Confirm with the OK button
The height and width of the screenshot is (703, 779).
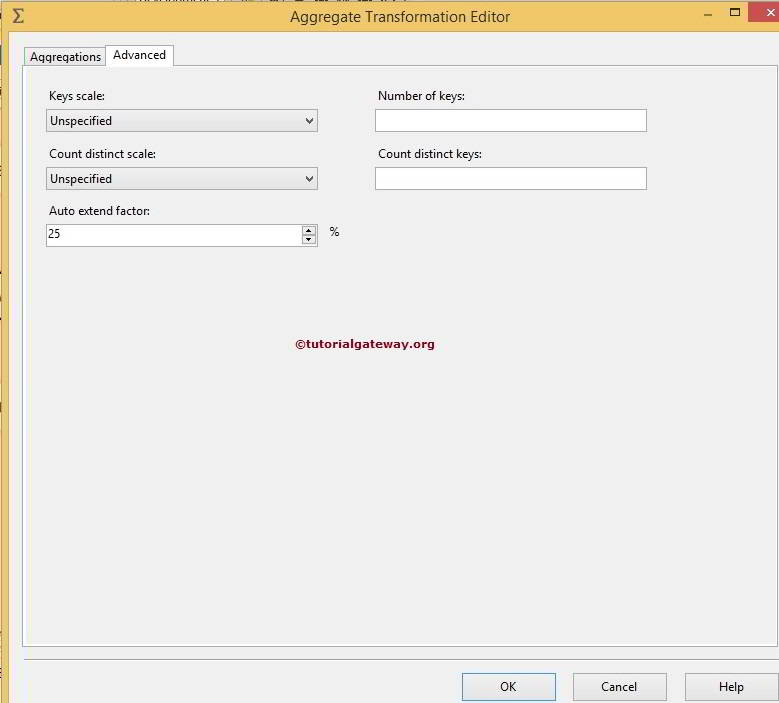pos(509,687)
